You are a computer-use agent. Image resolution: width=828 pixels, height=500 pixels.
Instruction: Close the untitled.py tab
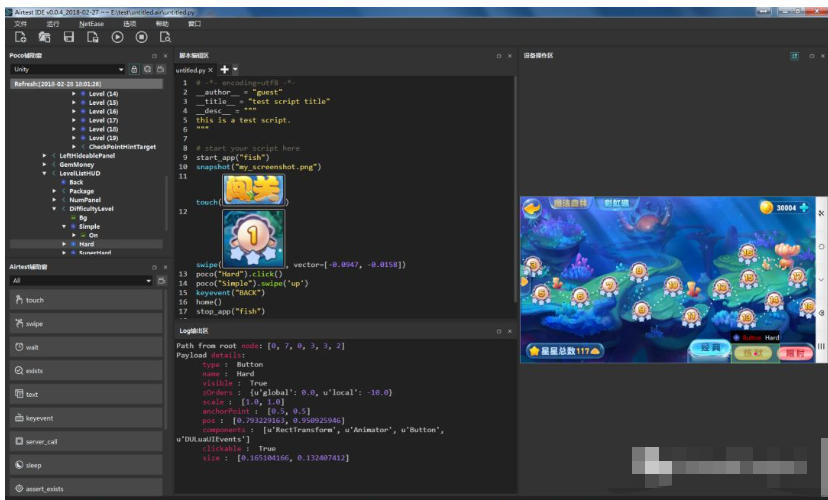(x=210, y=70)
